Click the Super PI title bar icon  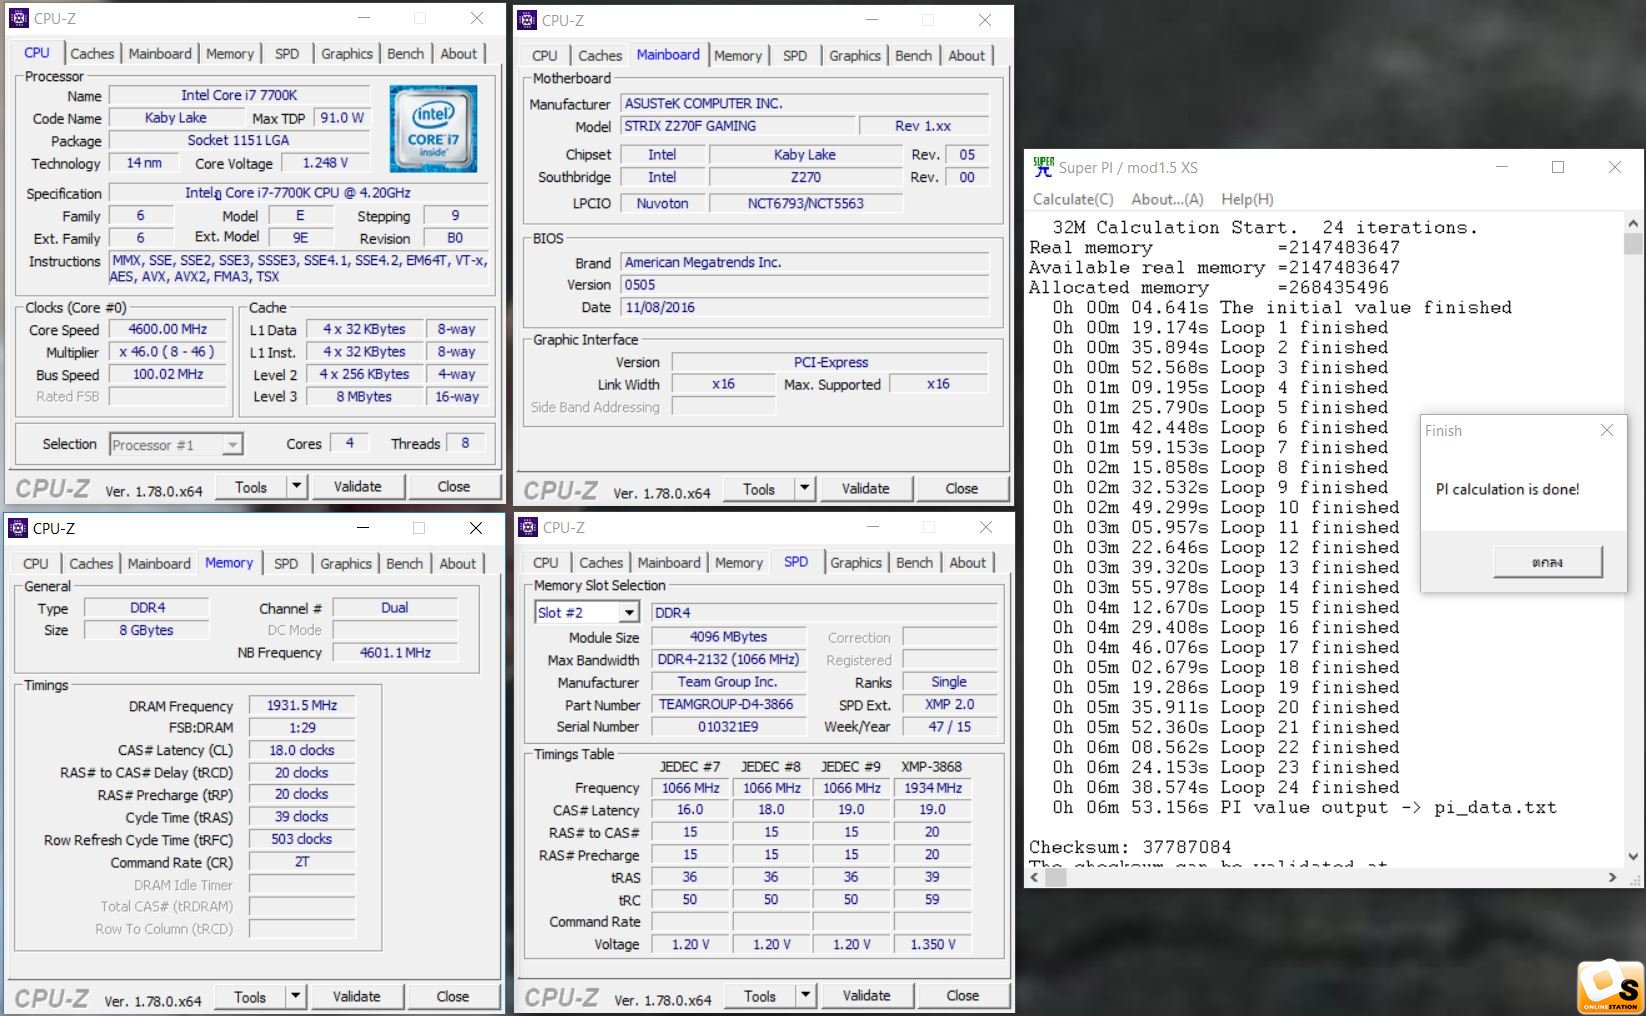click(1043, 167)
